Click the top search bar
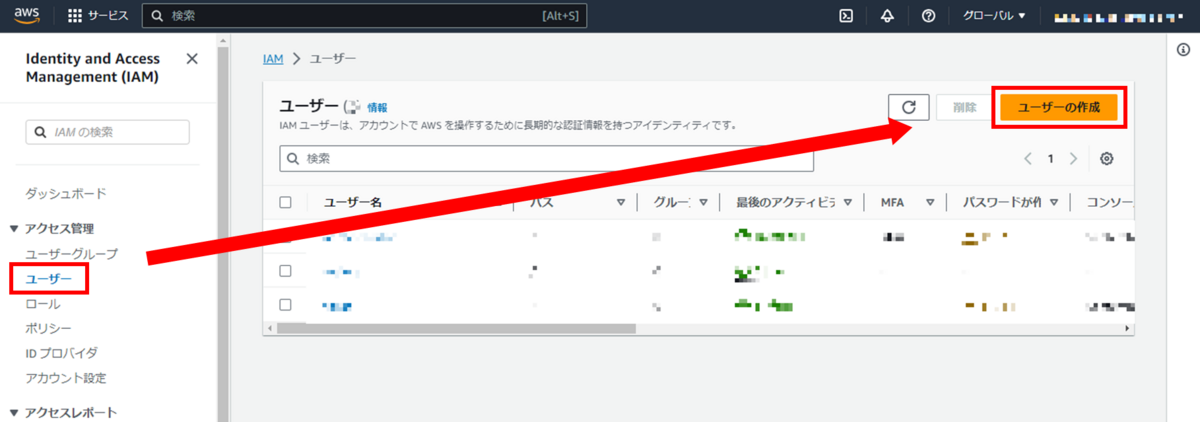Image resolution: width=1200 pixels, height=422 pixels. pos(364,16)
